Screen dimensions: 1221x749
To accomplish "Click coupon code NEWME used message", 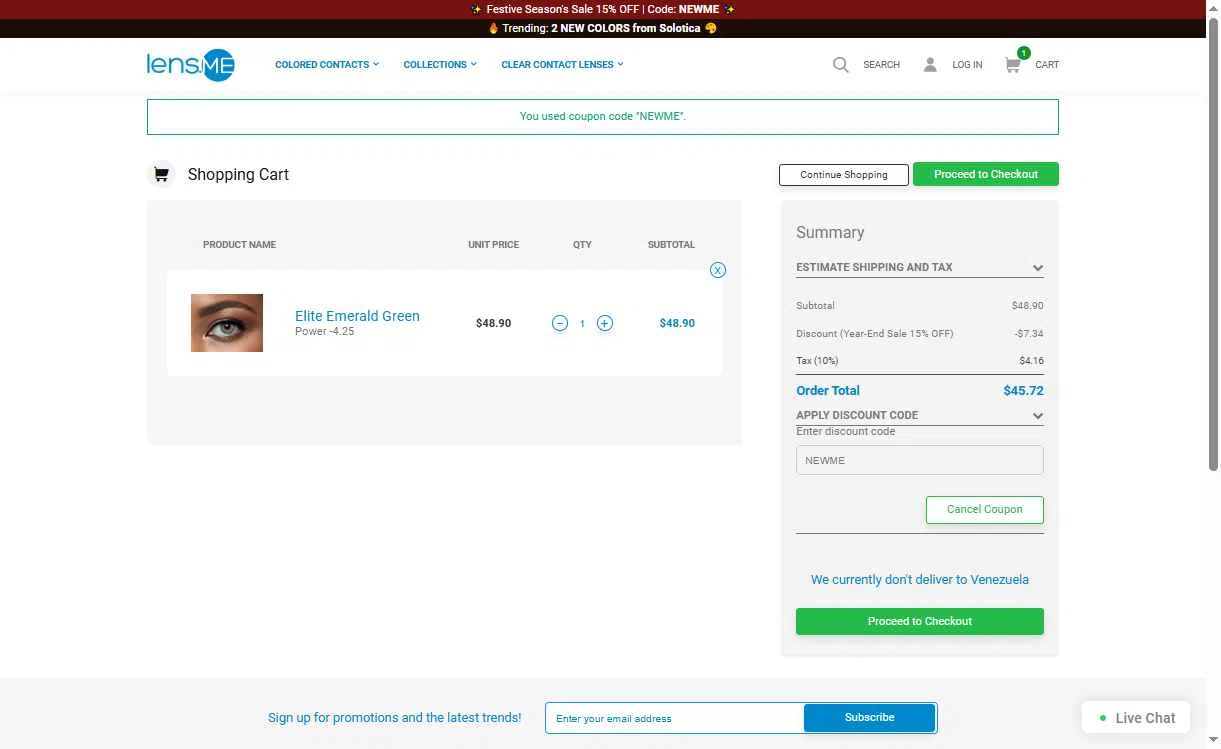I will click(603, 117).
